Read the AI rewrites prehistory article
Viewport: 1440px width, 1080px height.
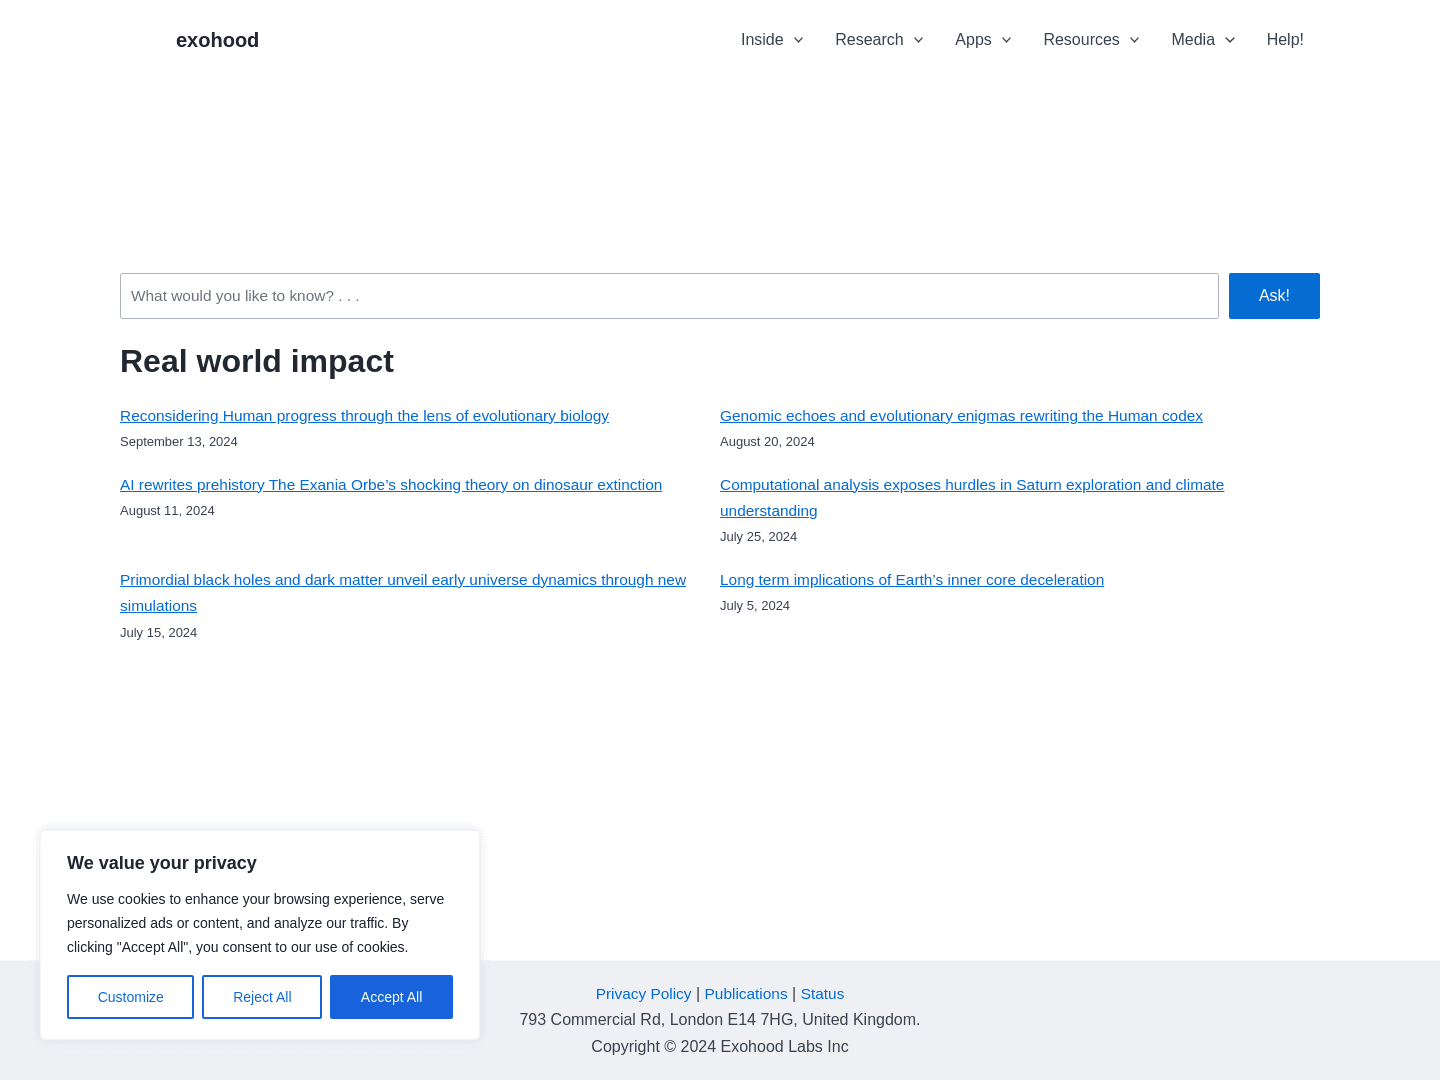[391, 485]
